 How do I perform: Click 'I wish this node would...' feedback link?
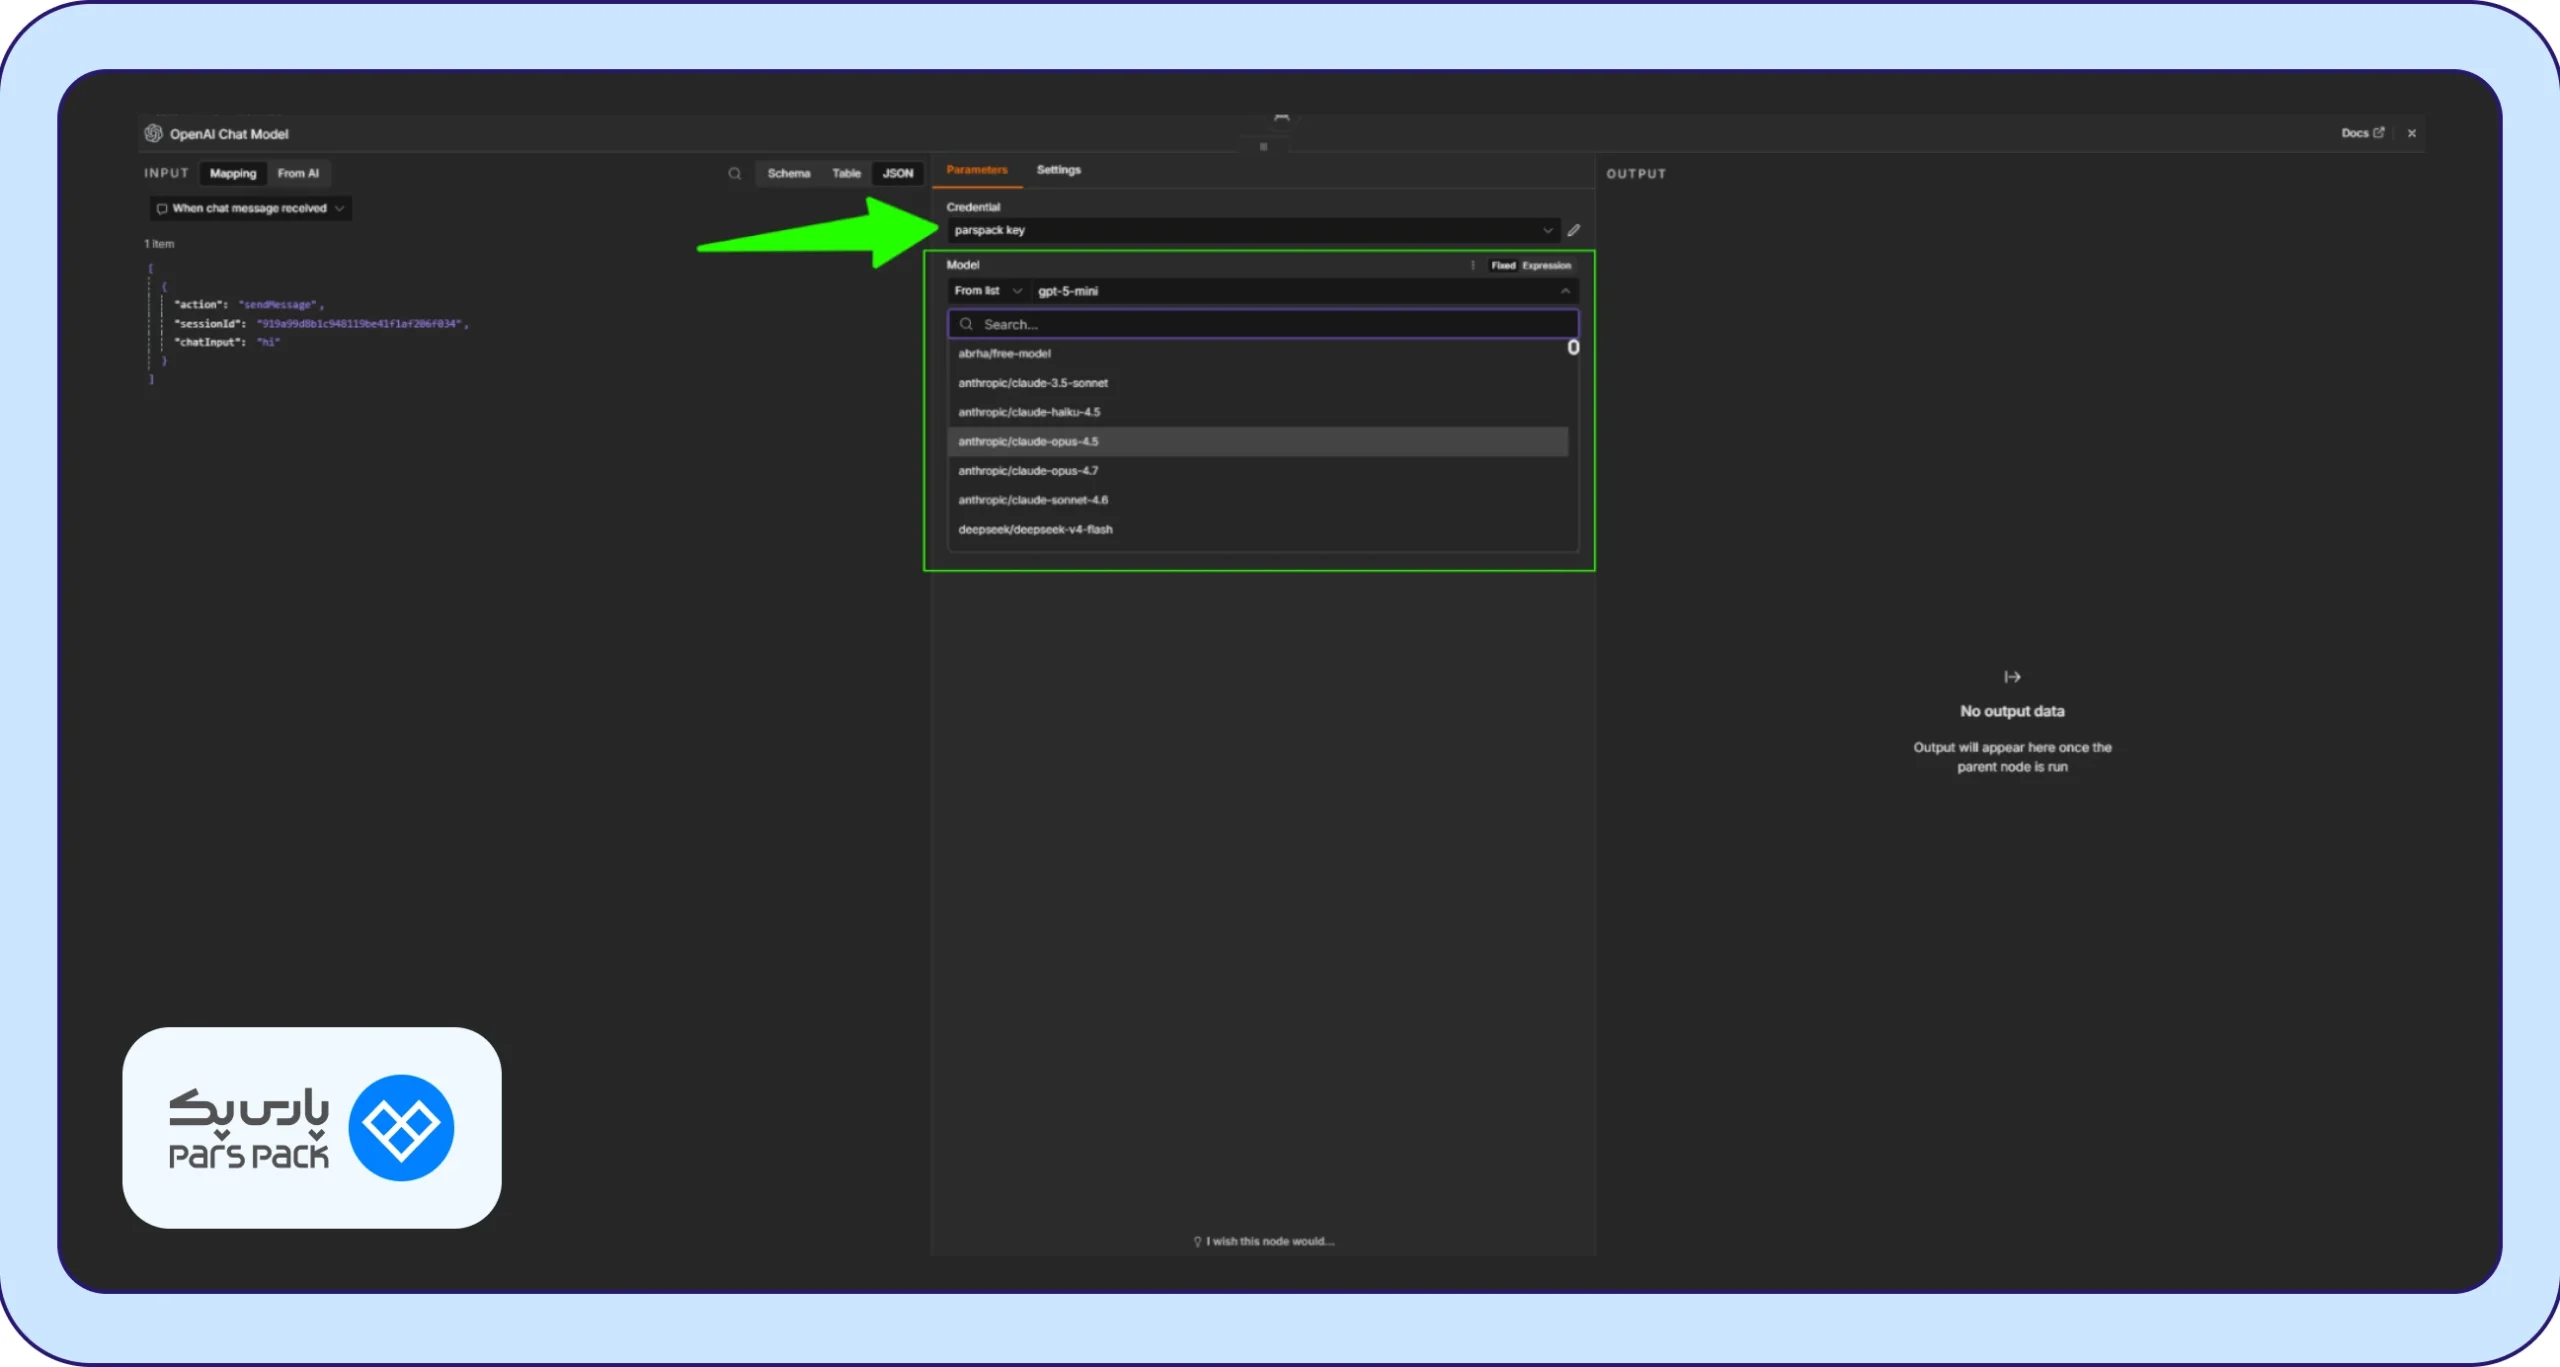coord(1263,1241)
